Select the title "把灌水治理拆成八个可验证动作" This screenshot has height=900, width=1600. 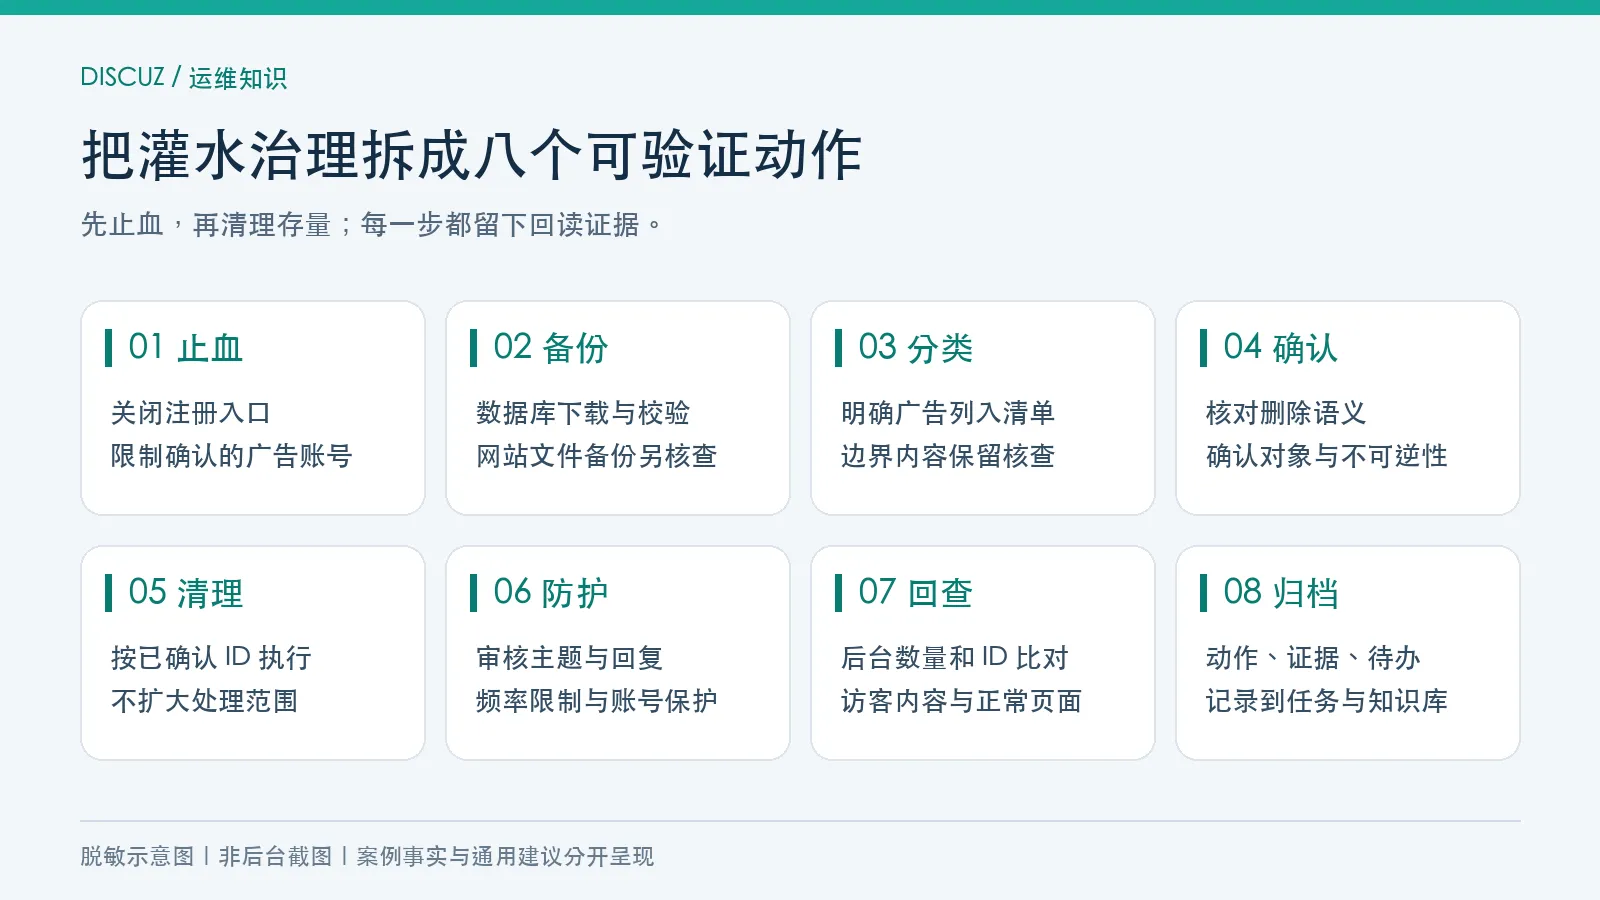click(x=471, y=155)
